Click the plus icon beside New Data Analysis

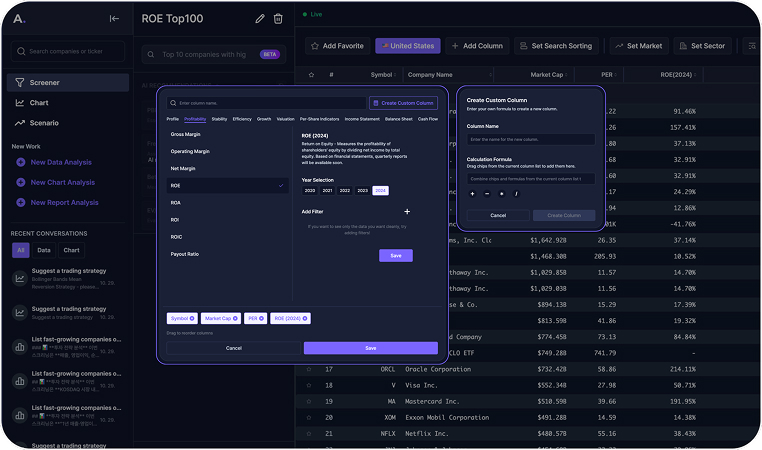coord(21,162)
